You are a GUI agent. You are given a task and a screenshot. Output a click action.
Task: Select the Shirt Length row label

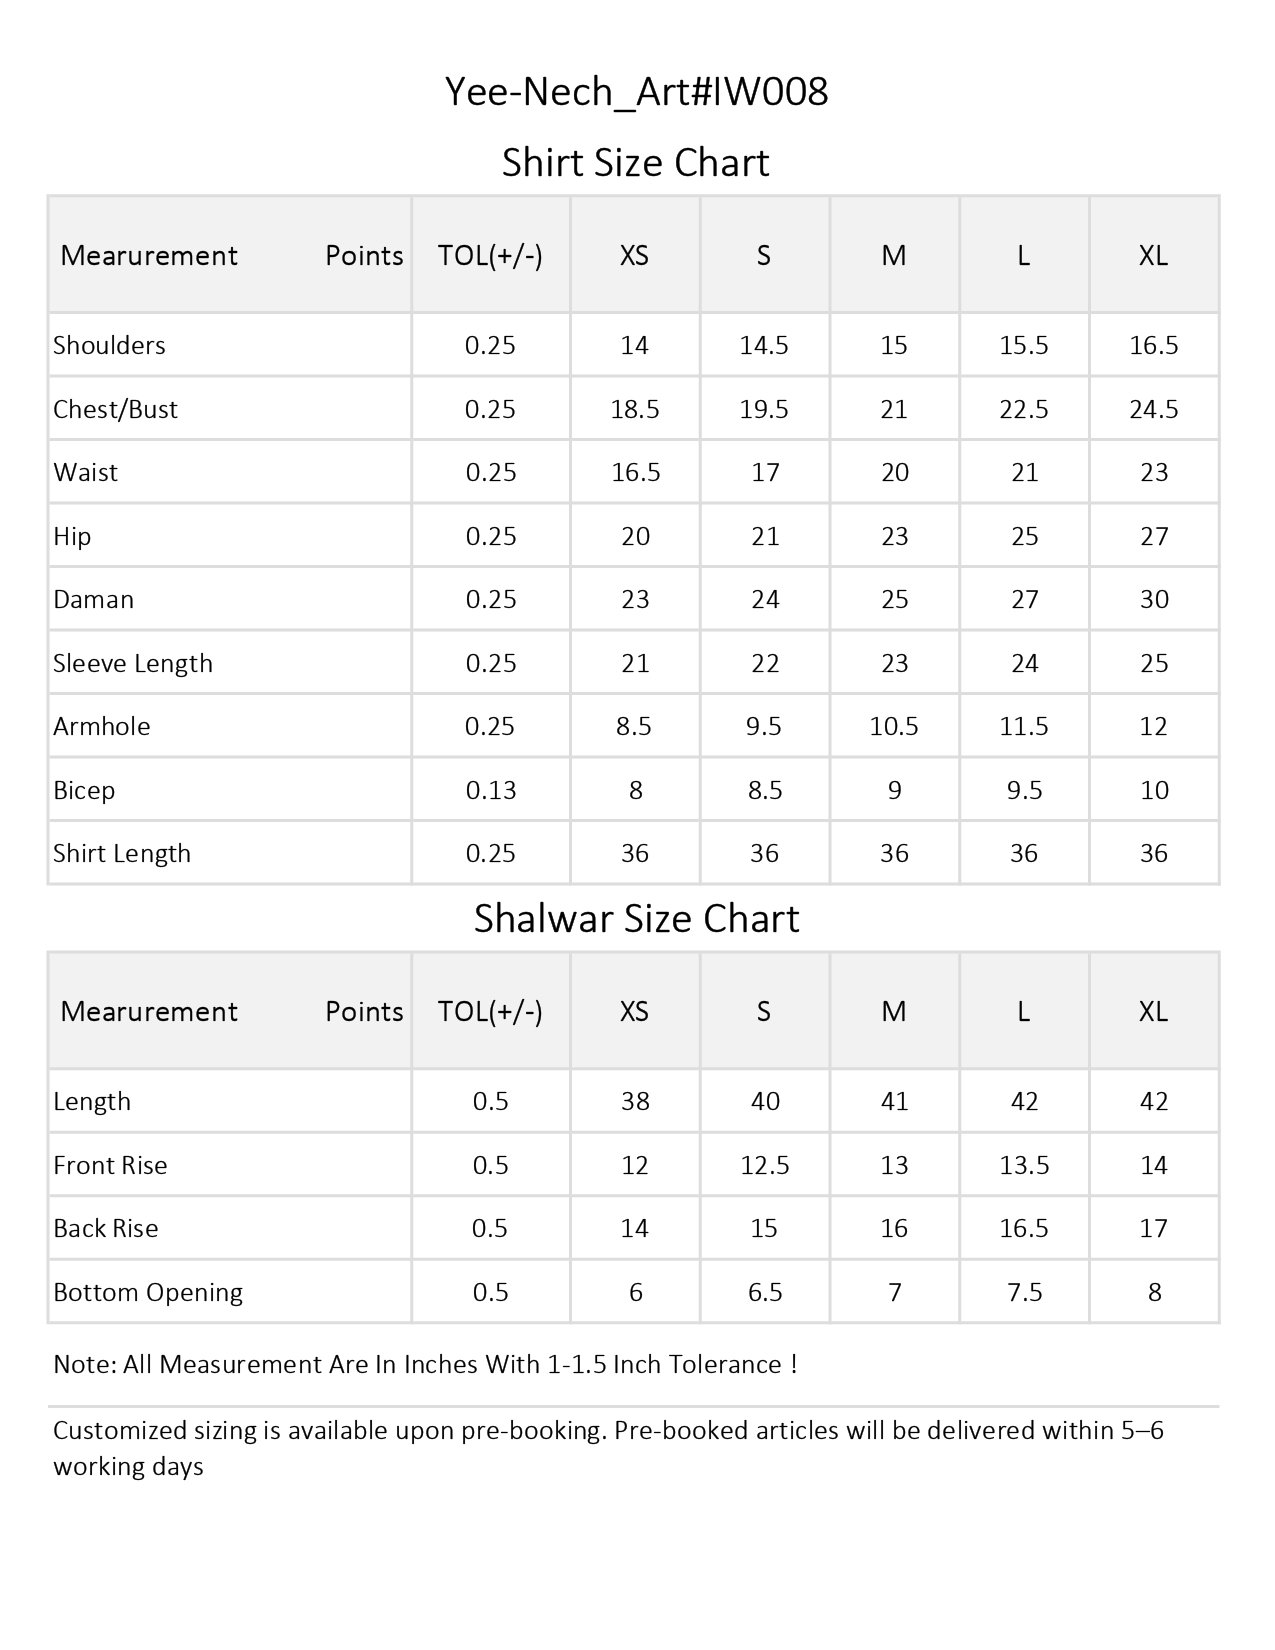coord(122,853)
